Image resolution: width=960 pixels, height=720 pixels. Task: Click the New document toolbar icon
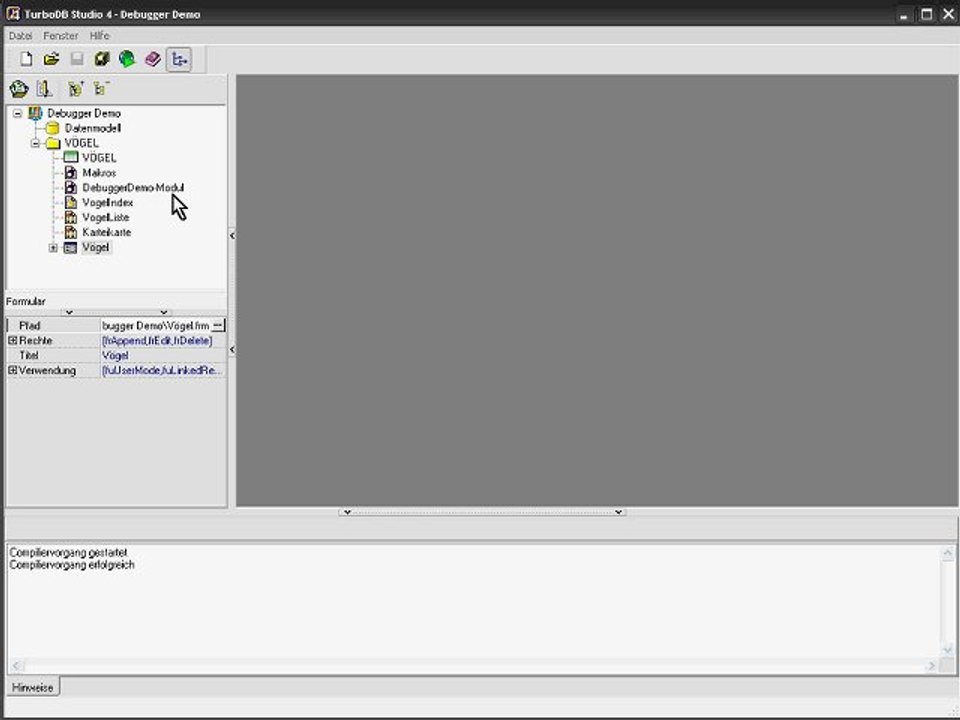(26, 59)
